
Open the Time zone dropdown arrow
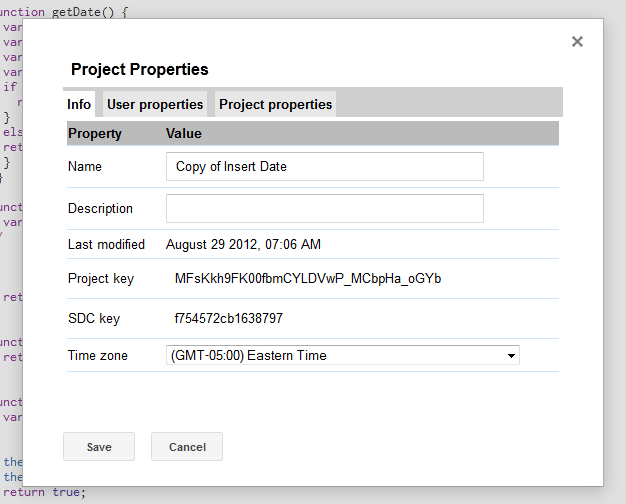(x=511, y=355)
